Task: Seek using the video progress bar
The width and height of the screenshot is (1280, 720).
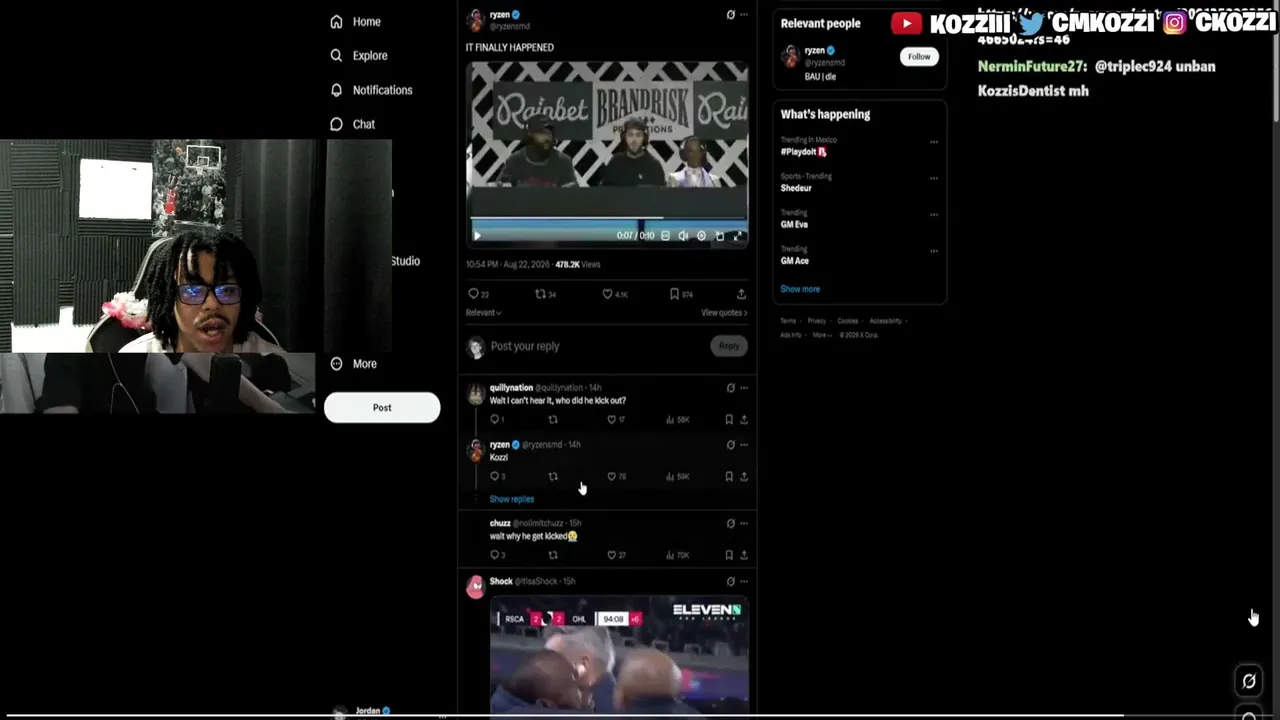Action: 608,218
